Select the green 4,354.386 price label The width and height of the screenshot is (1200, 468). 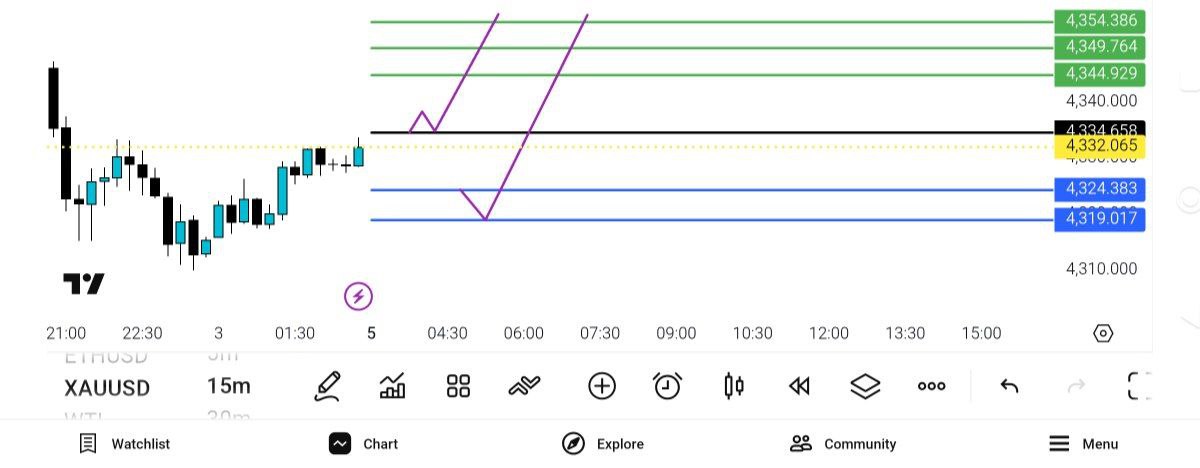pos(1100,20)
